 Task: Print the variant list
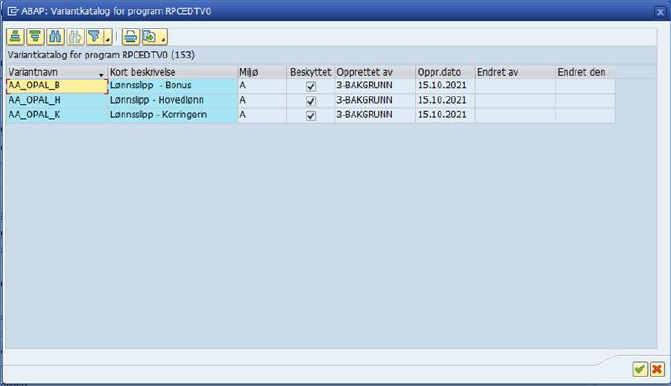131,37
